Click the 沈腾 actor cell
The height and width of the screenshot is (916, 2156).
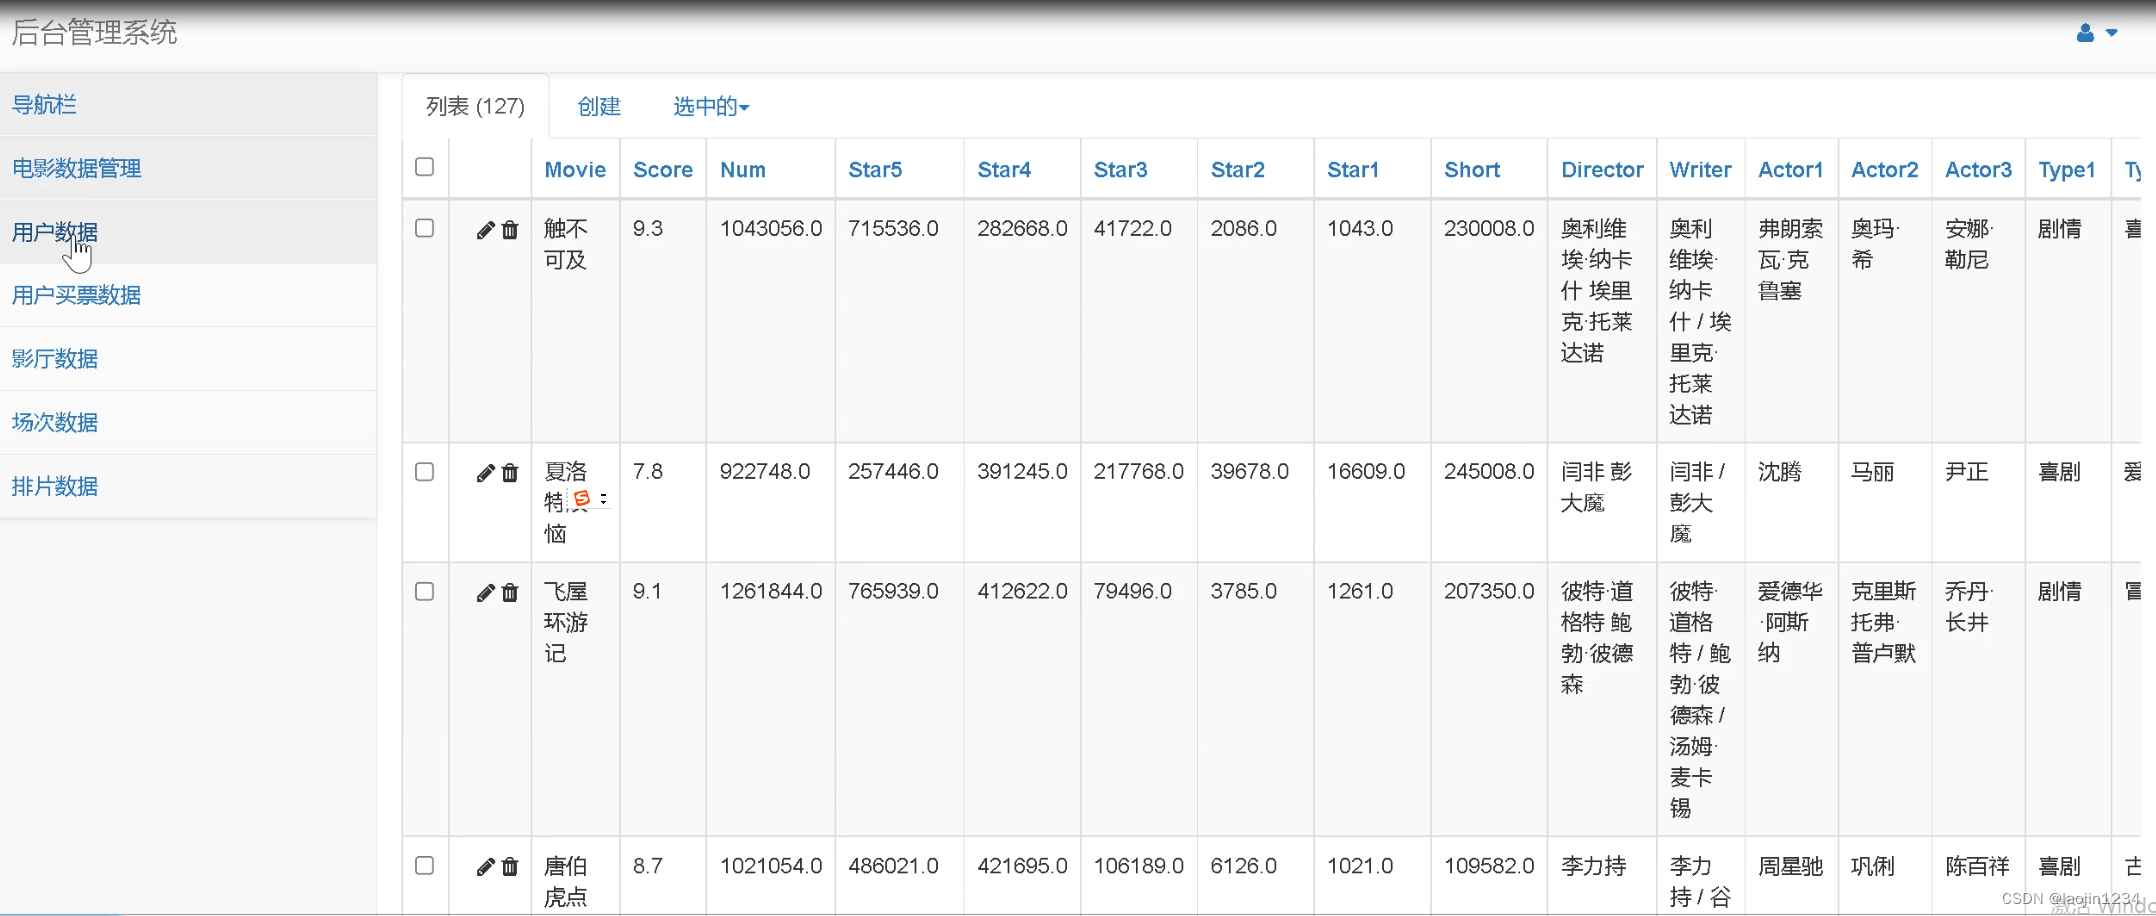point(1780,471)
